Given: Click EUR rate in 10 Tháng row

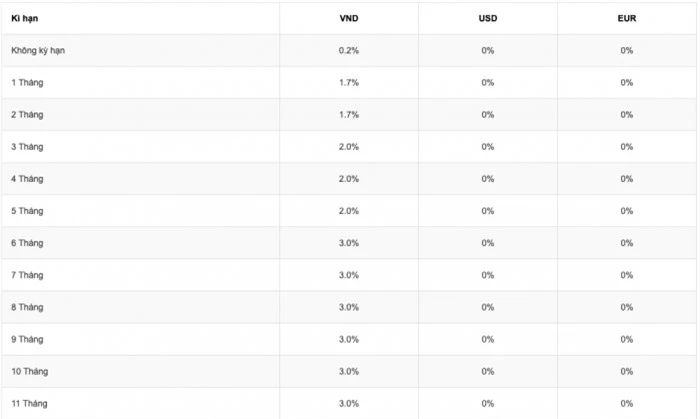Looking at the screenshot, I should (626, 371).
